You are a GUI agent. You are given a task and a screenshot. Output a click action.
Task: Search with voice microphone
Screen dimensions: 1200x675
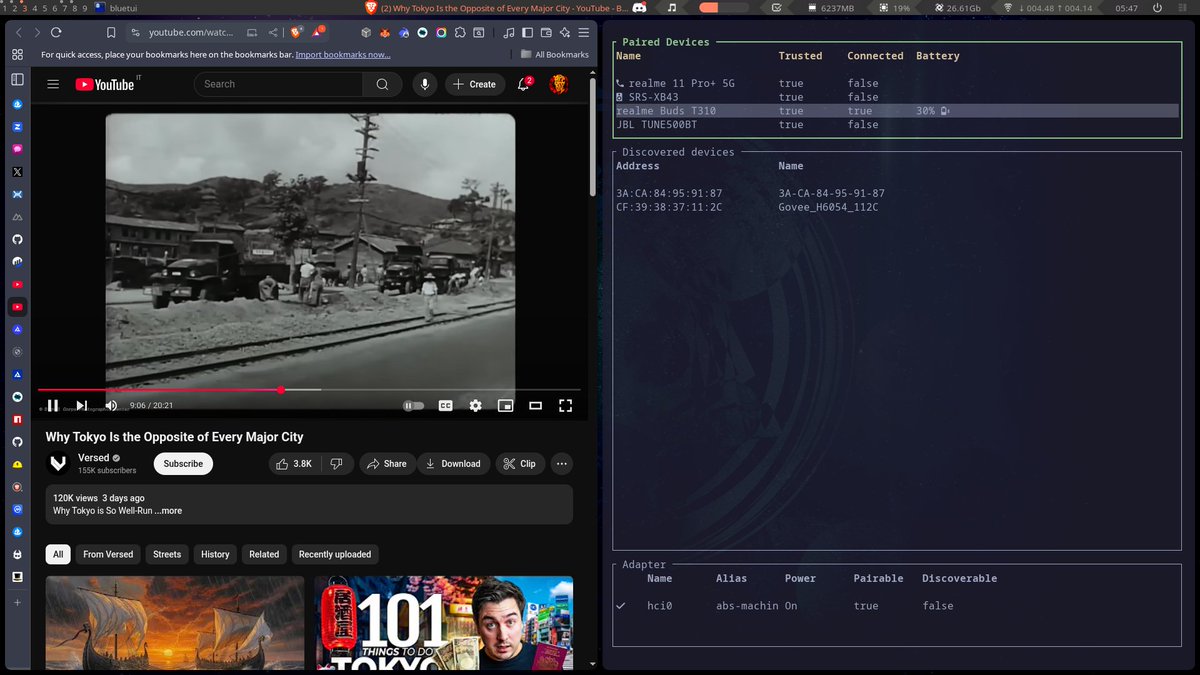425,85
